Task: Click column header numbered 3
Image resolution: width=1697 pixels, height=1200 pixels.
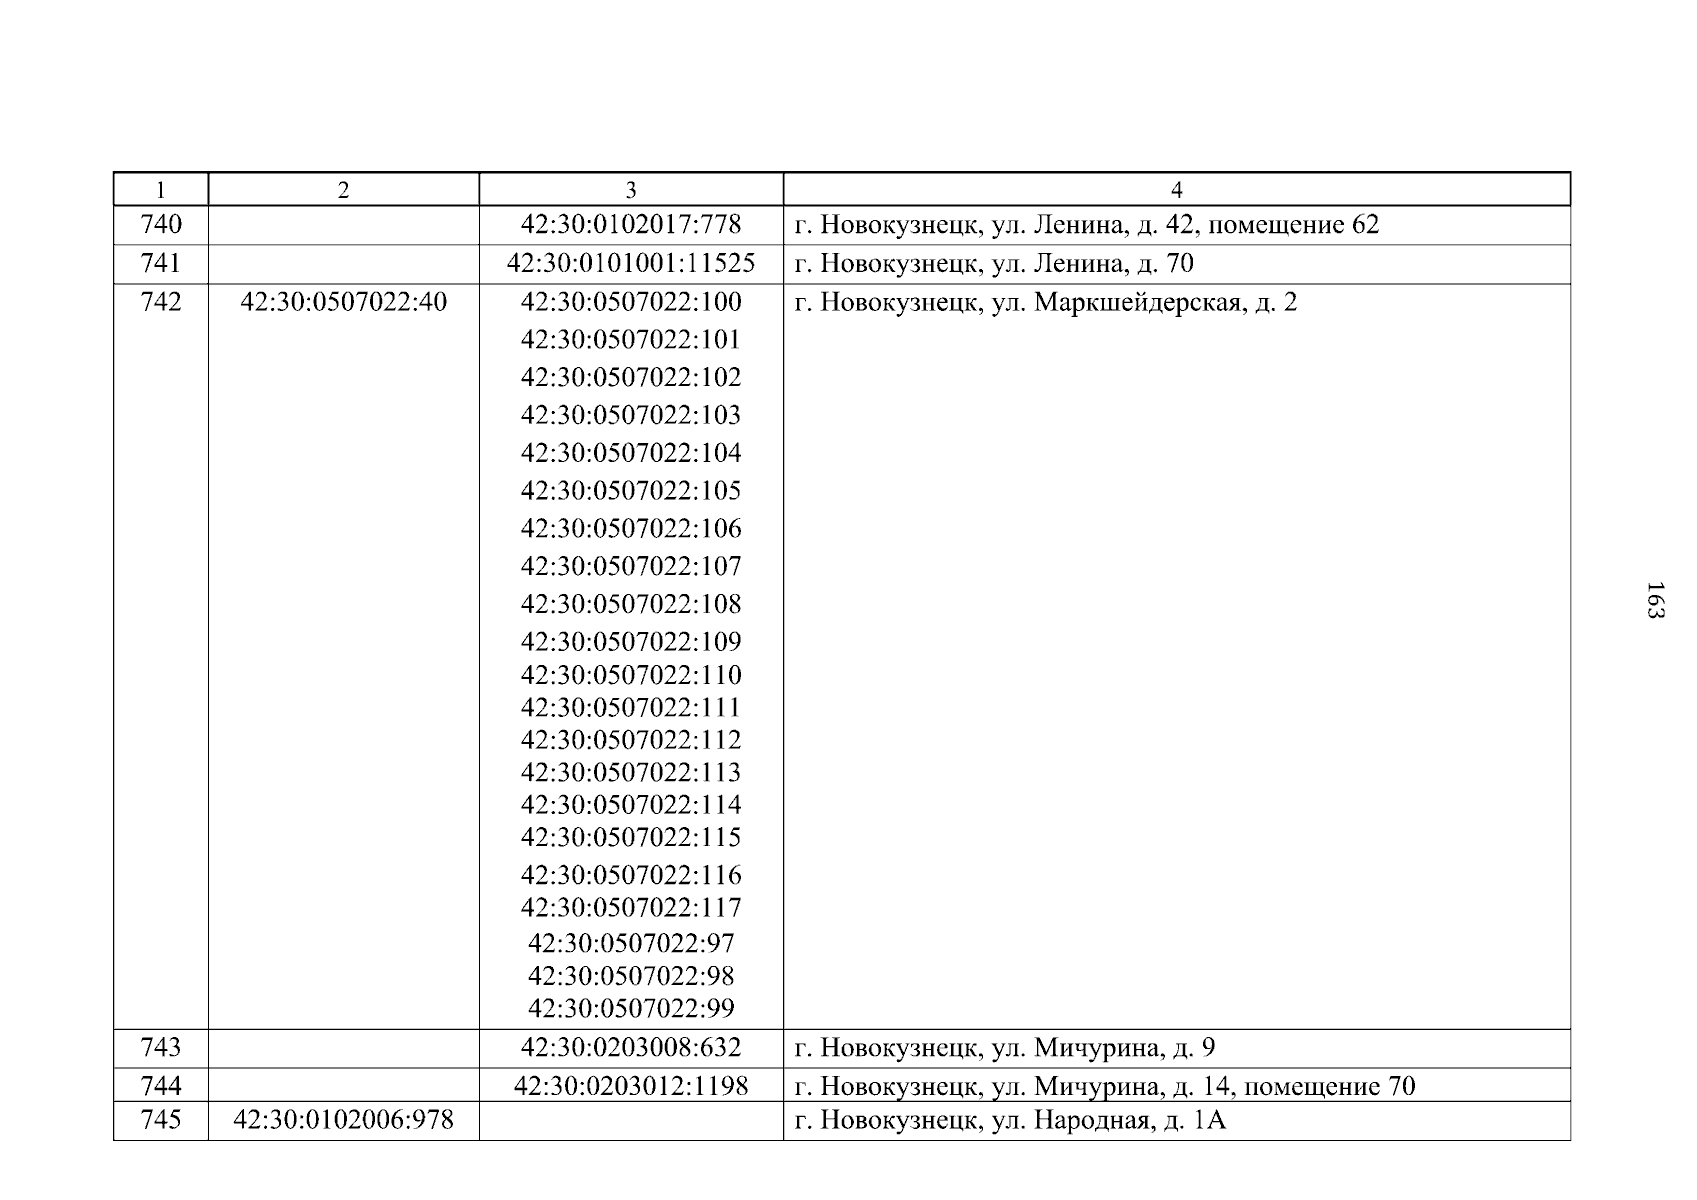Action: [631, 190]
